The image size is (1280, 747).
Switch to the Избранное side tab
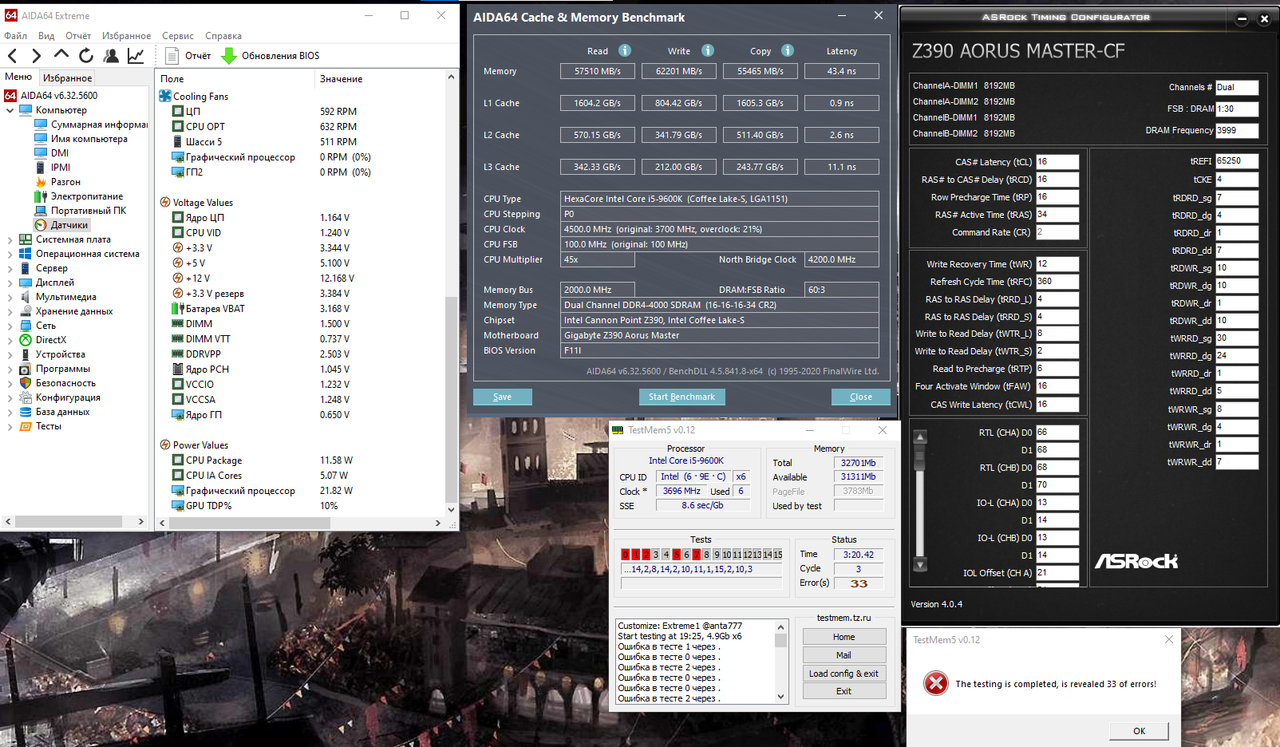[68, 78]
